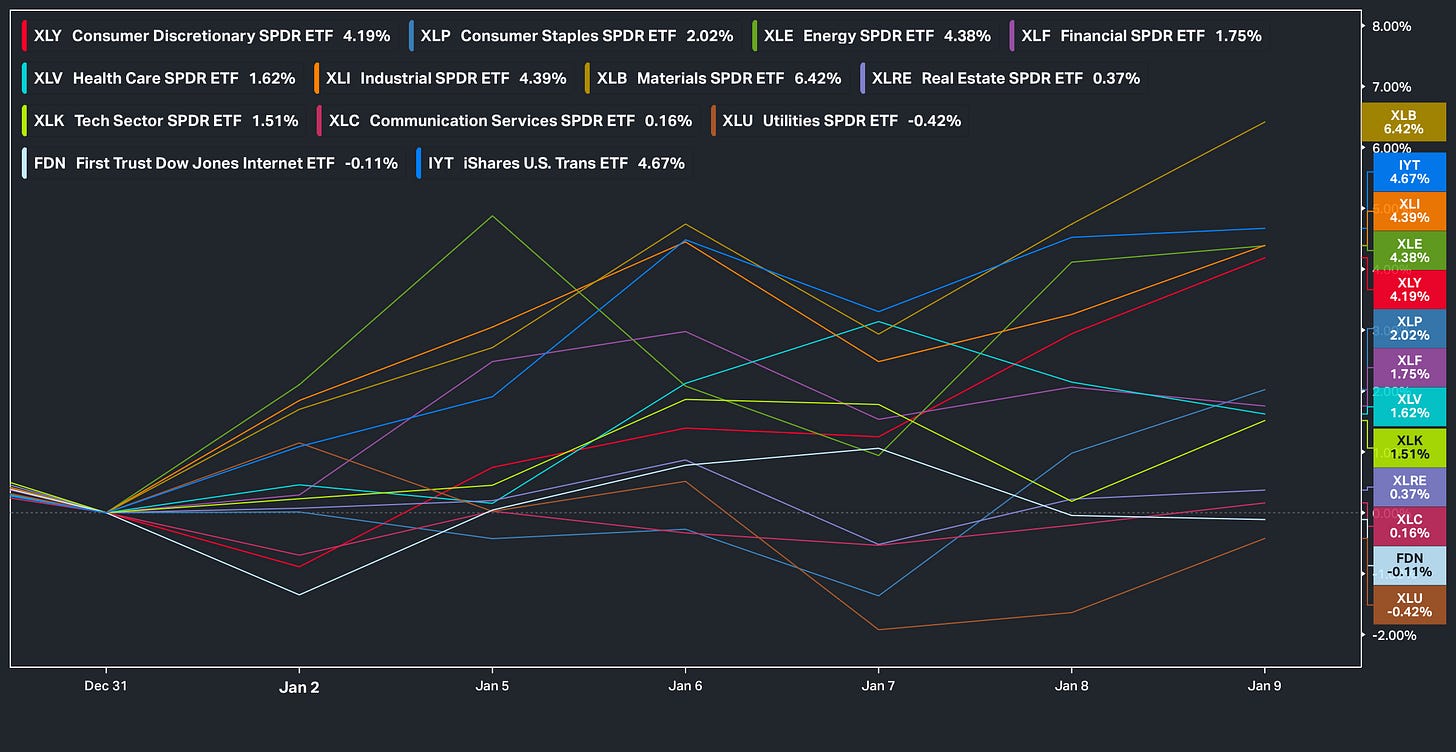Select the XLF Financial SPDR ETF legend

tap(1138, 36)
